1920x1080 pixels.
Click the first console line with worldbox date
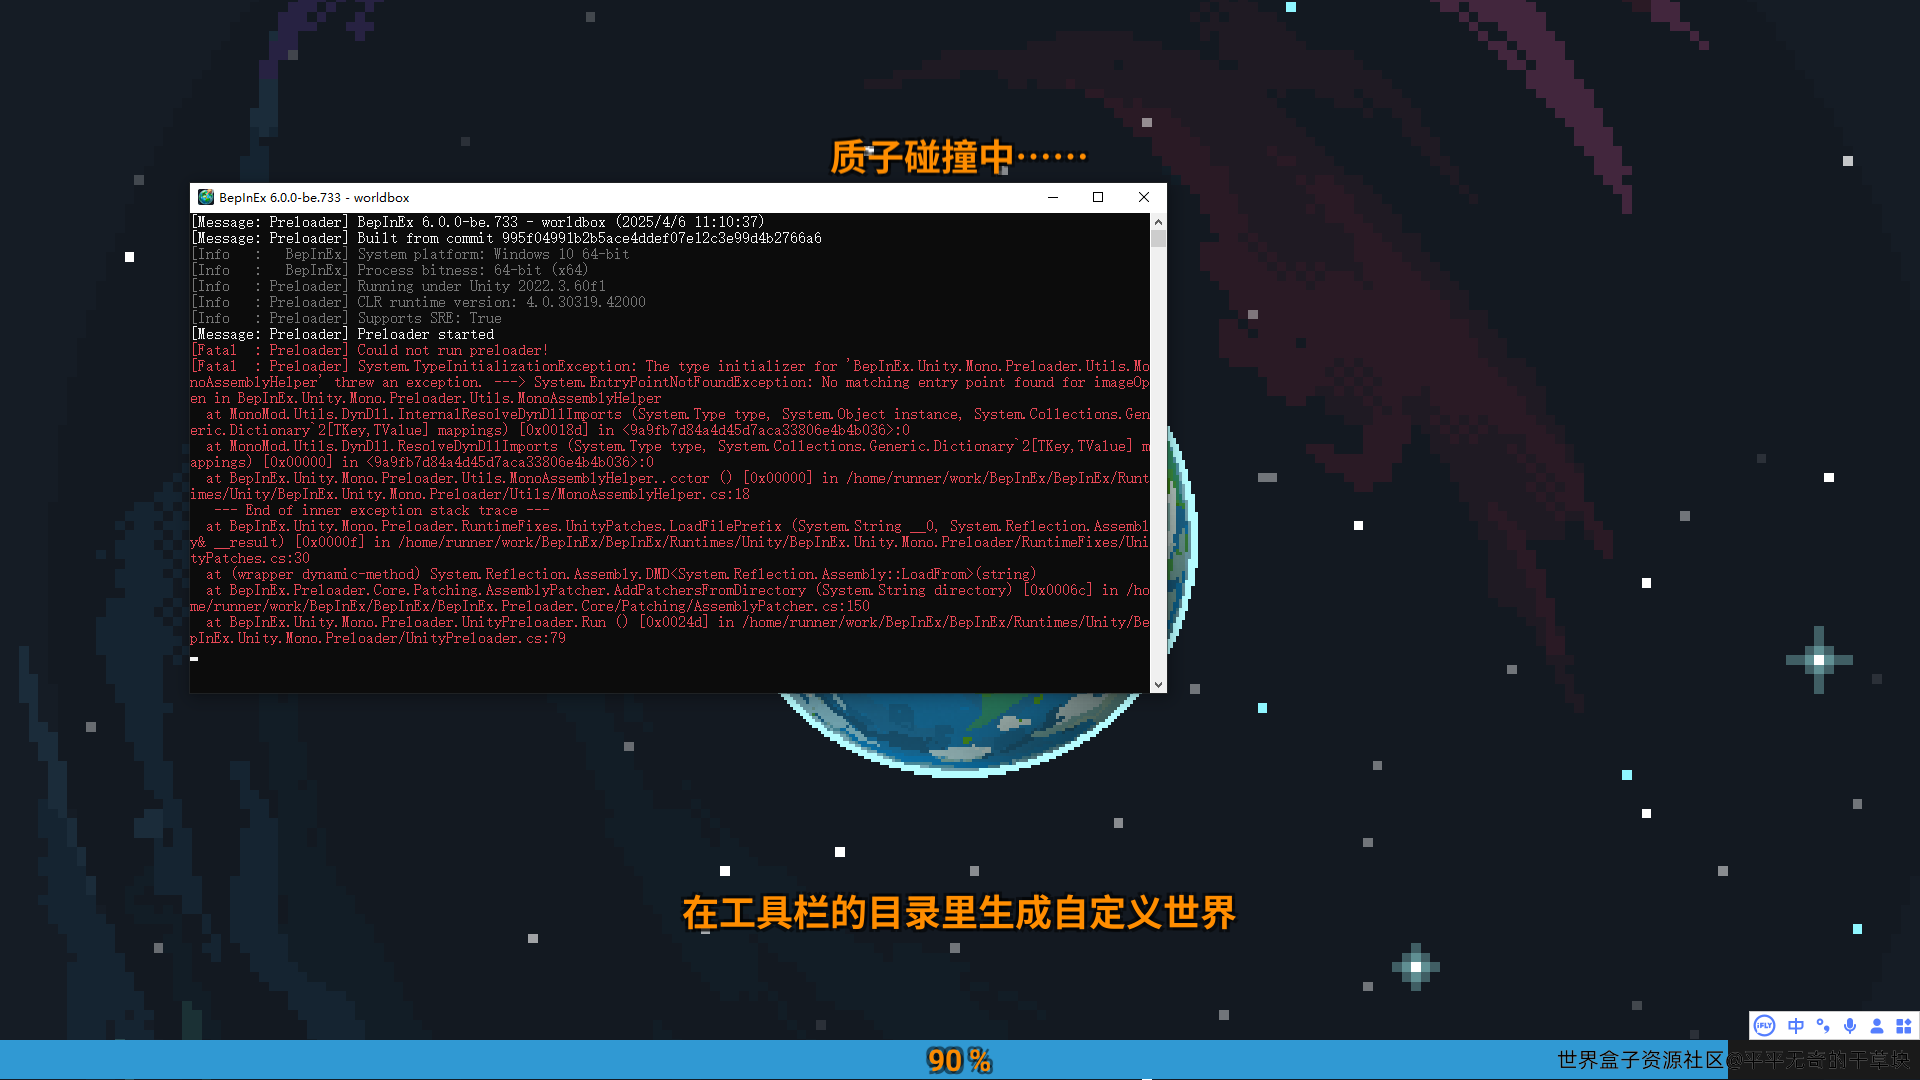coord(477,222)
